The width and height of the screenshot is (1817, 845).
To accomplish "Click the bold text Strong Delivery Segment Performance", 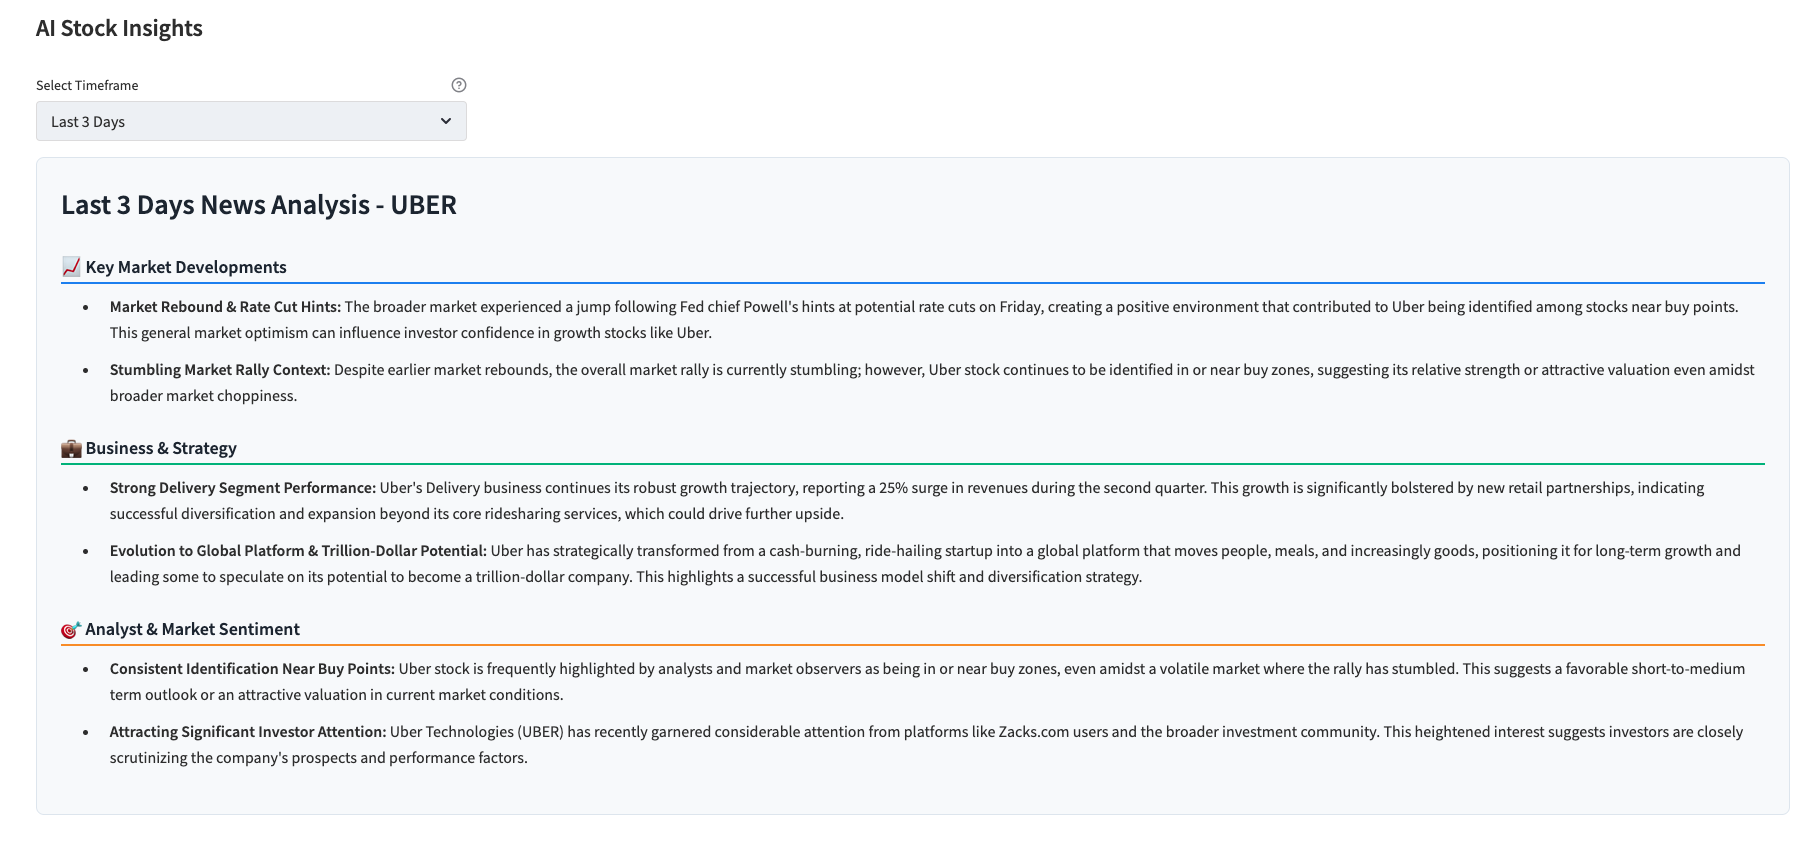I will [x=243, y=488].
